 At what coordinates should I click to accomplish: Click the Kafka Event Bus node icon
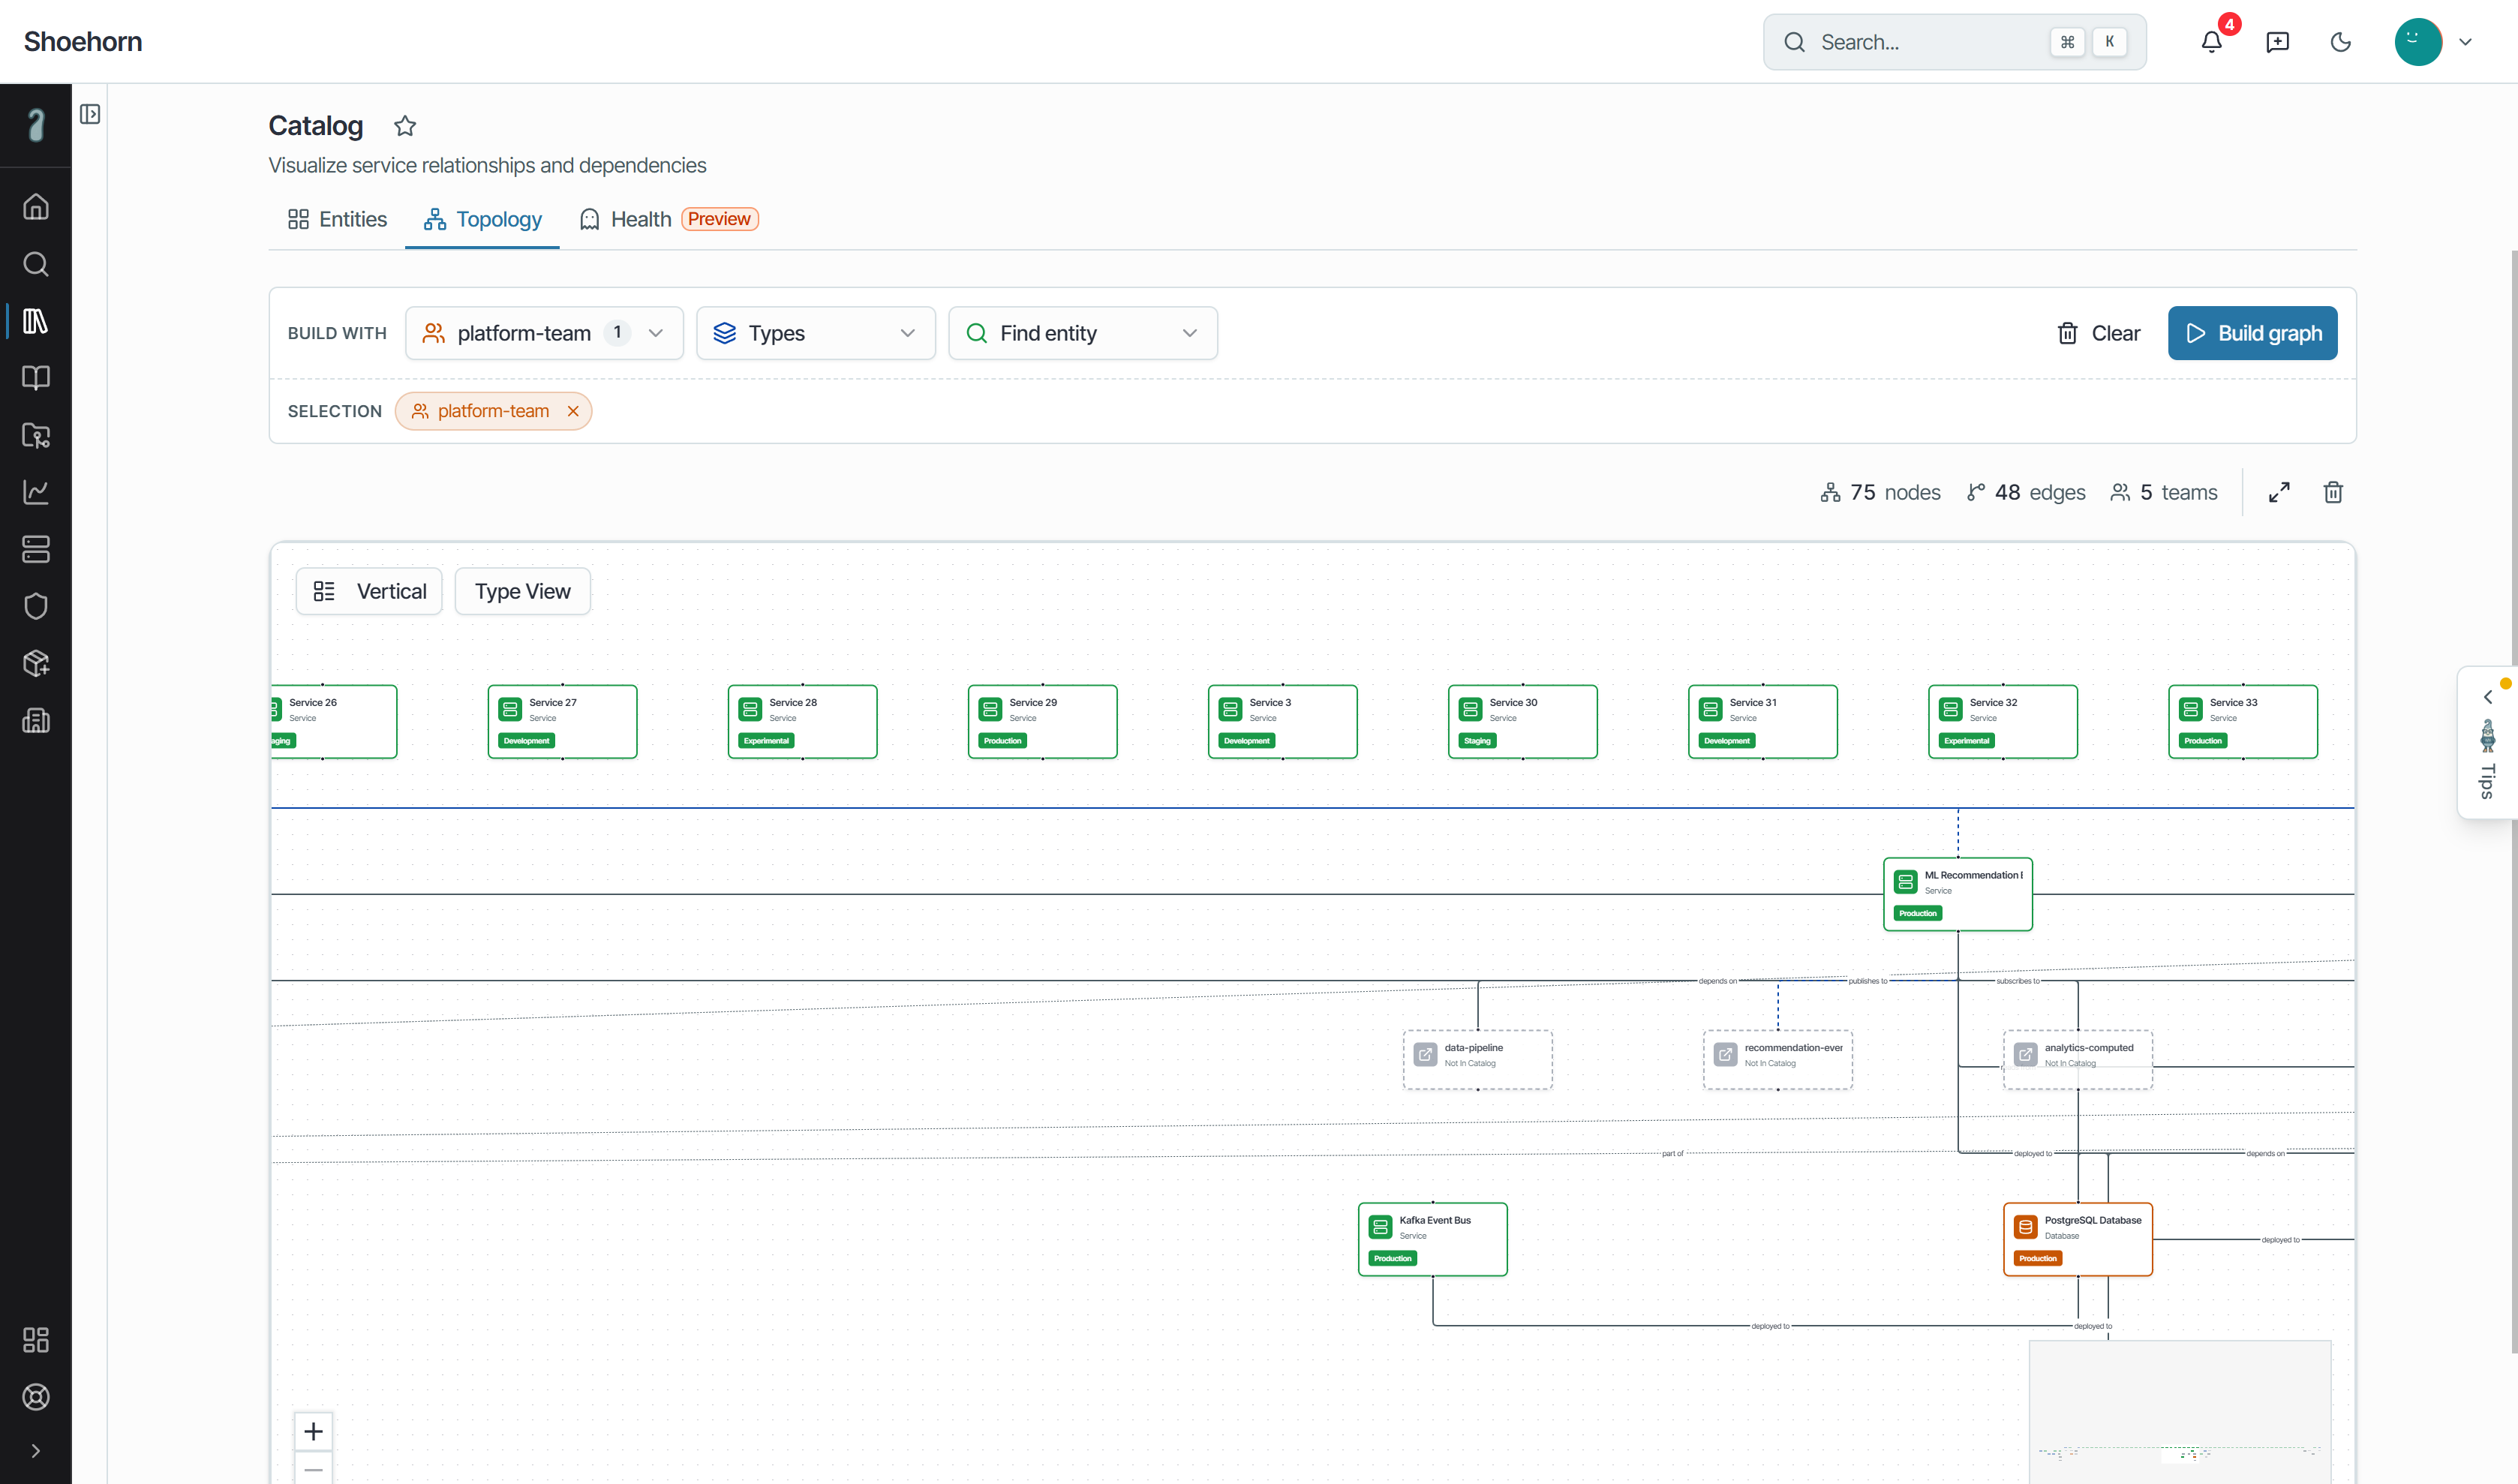1380,1227
